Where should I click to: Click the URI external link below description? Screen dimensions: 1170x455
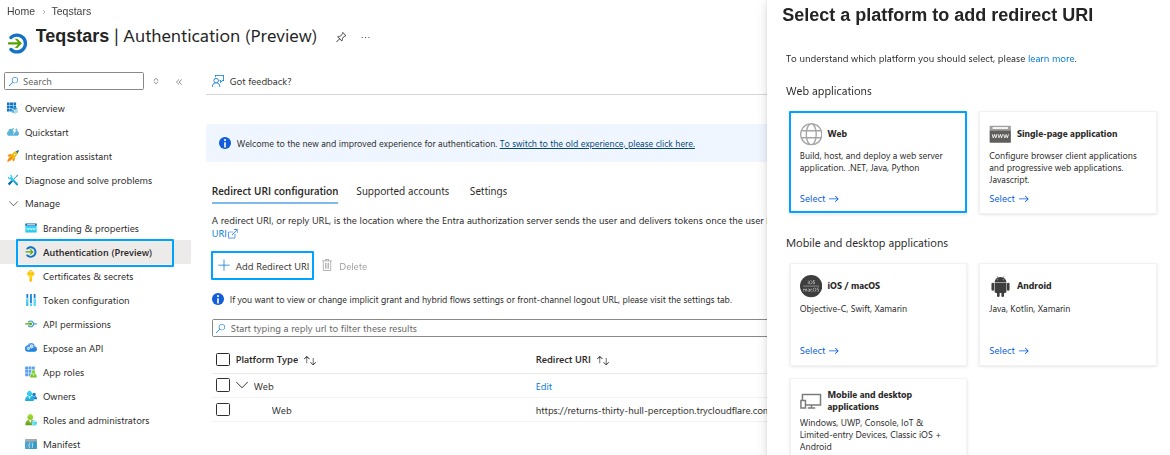coord(225,233)
